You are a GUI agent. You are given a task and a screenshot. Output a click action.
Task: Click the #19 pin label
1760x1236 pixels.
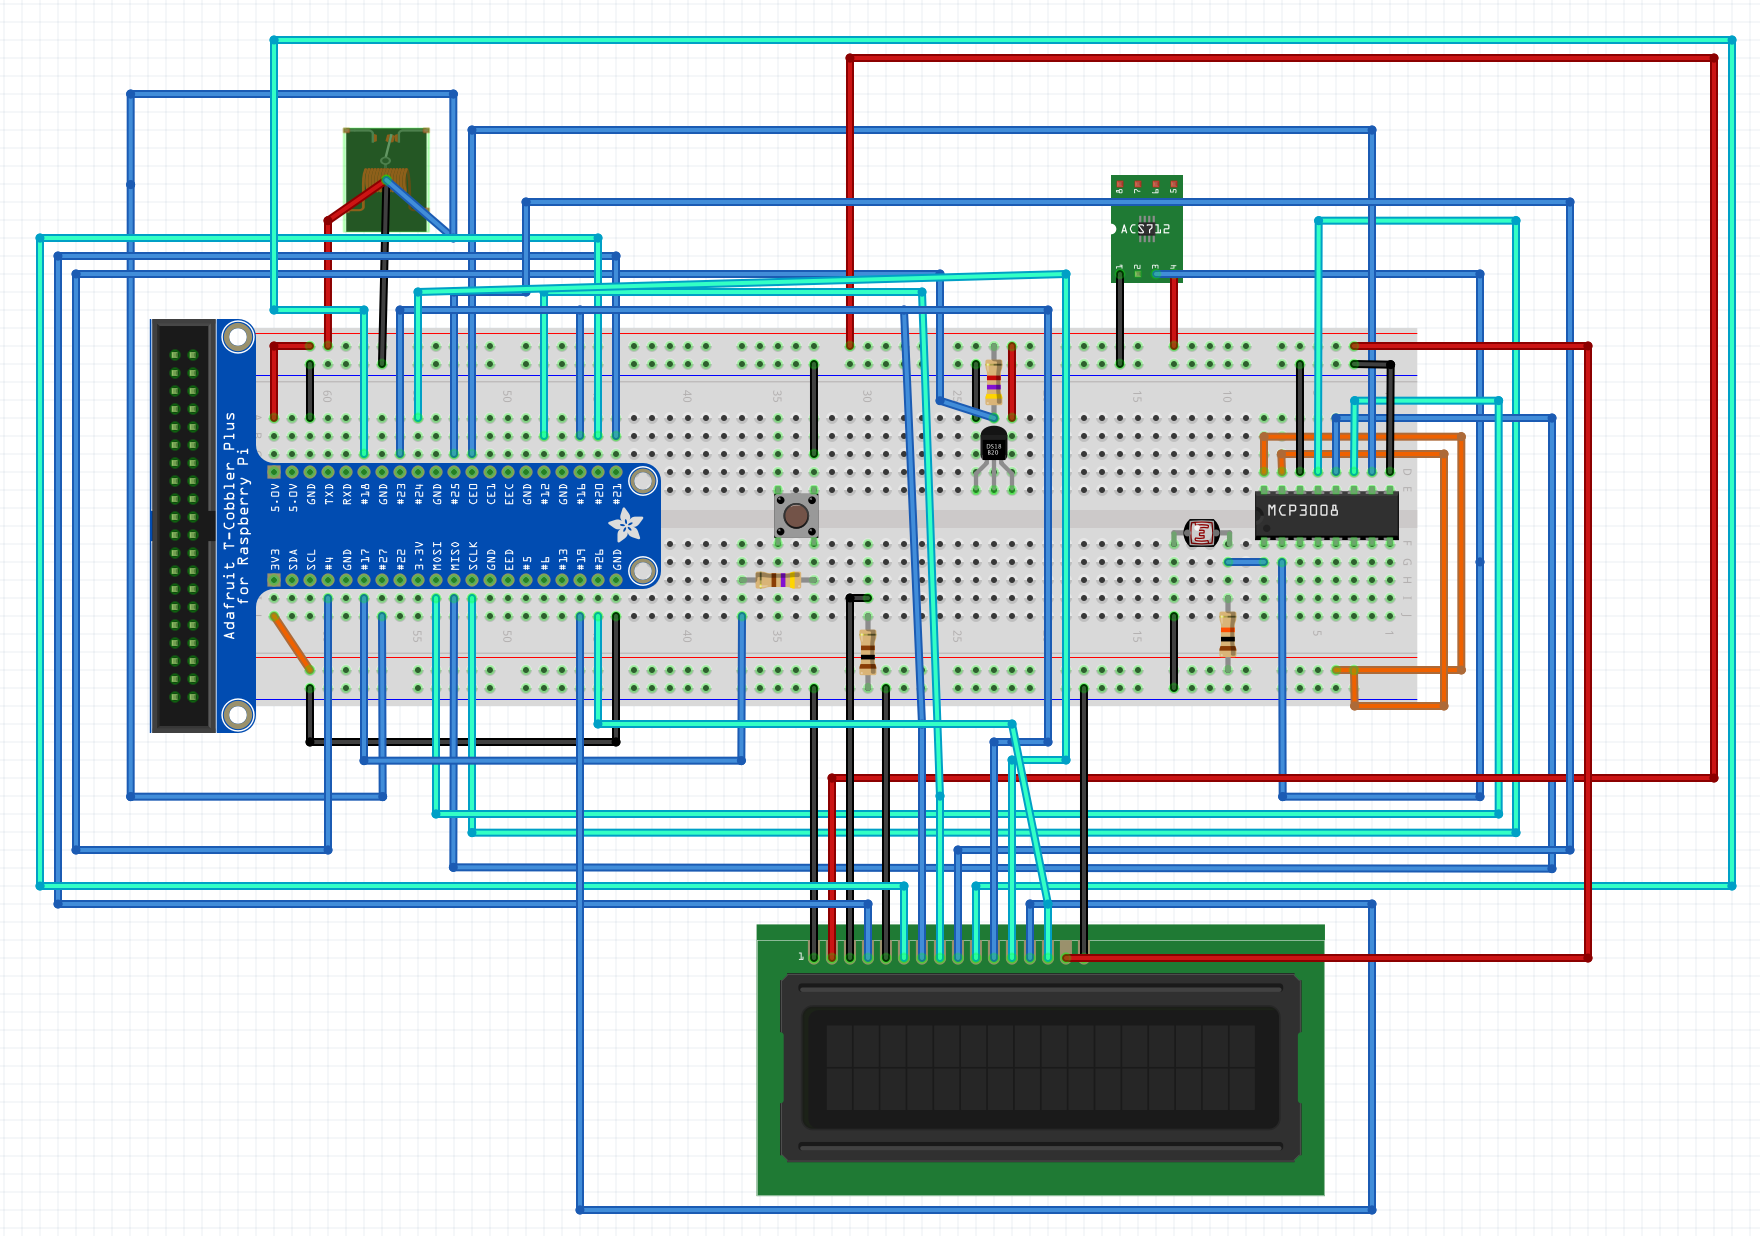tap(580, 559)
